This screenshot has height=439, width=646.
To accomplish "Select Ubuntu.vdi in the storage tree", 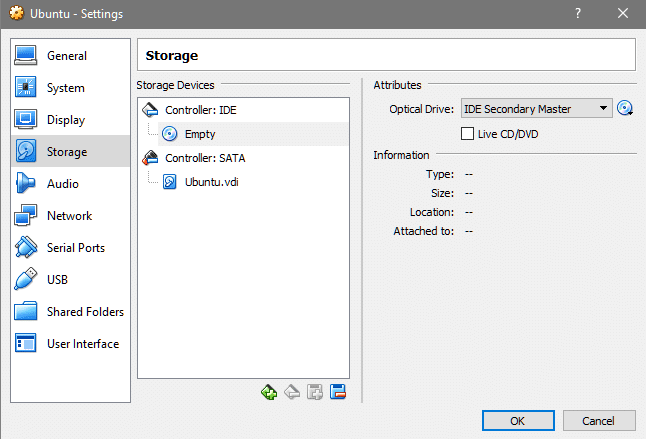I will pos(211,182).
